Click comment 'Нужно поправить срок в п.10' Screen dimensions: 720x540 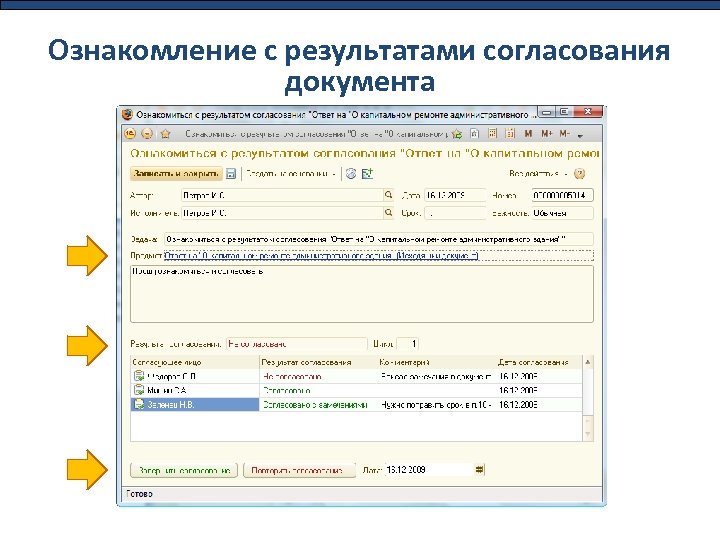(x=437, y=405)
